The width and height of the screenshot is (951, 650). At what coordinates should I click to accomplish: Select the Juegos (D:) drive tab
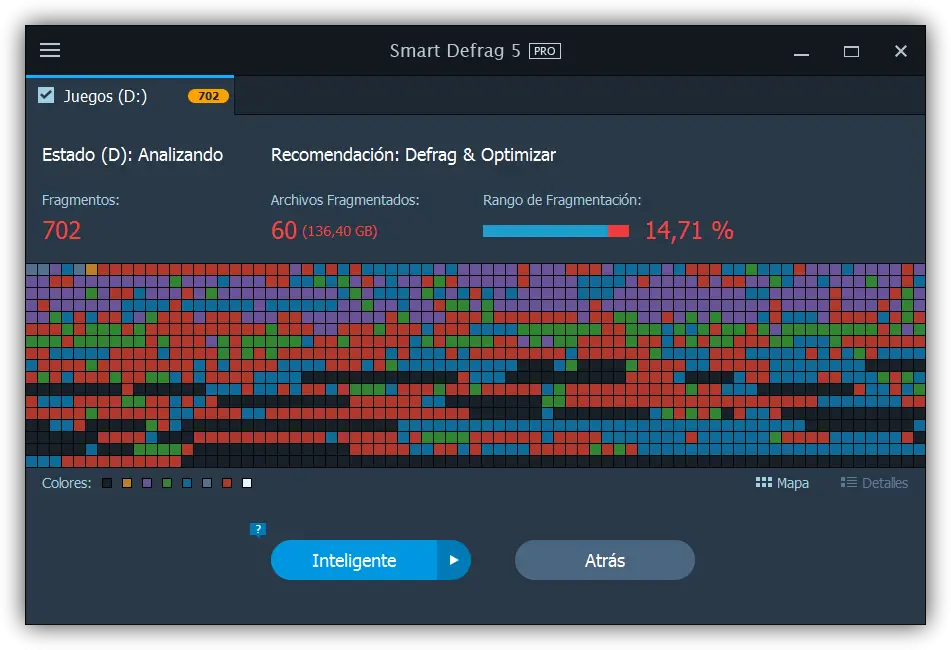(130, 96)
